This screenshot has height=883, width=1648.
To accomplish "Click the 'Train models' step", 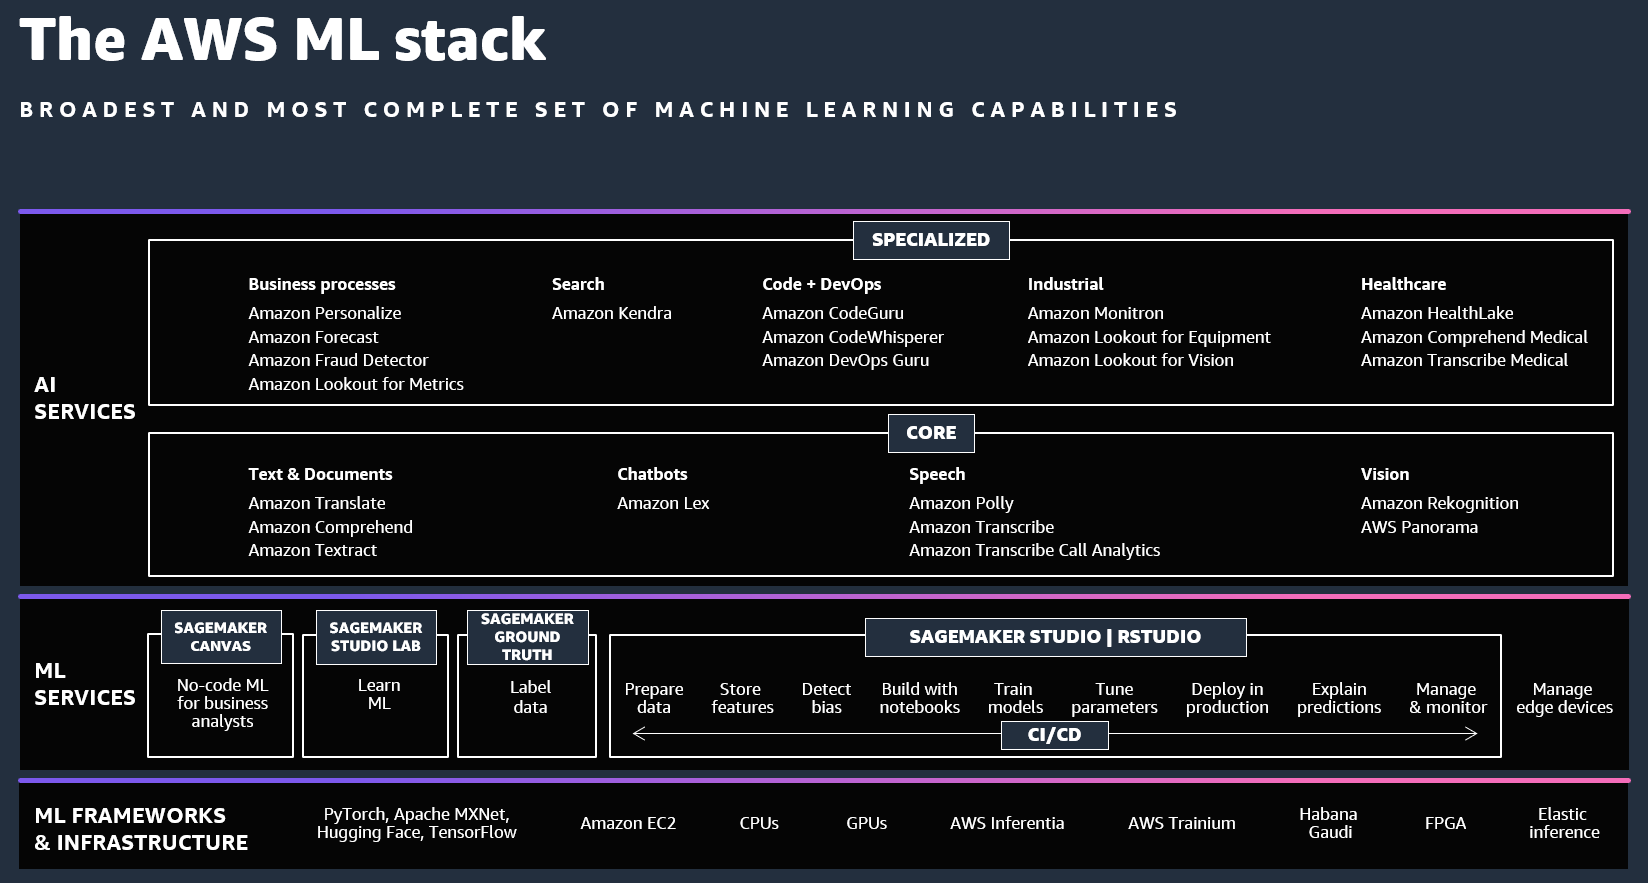I will 1015,698.
